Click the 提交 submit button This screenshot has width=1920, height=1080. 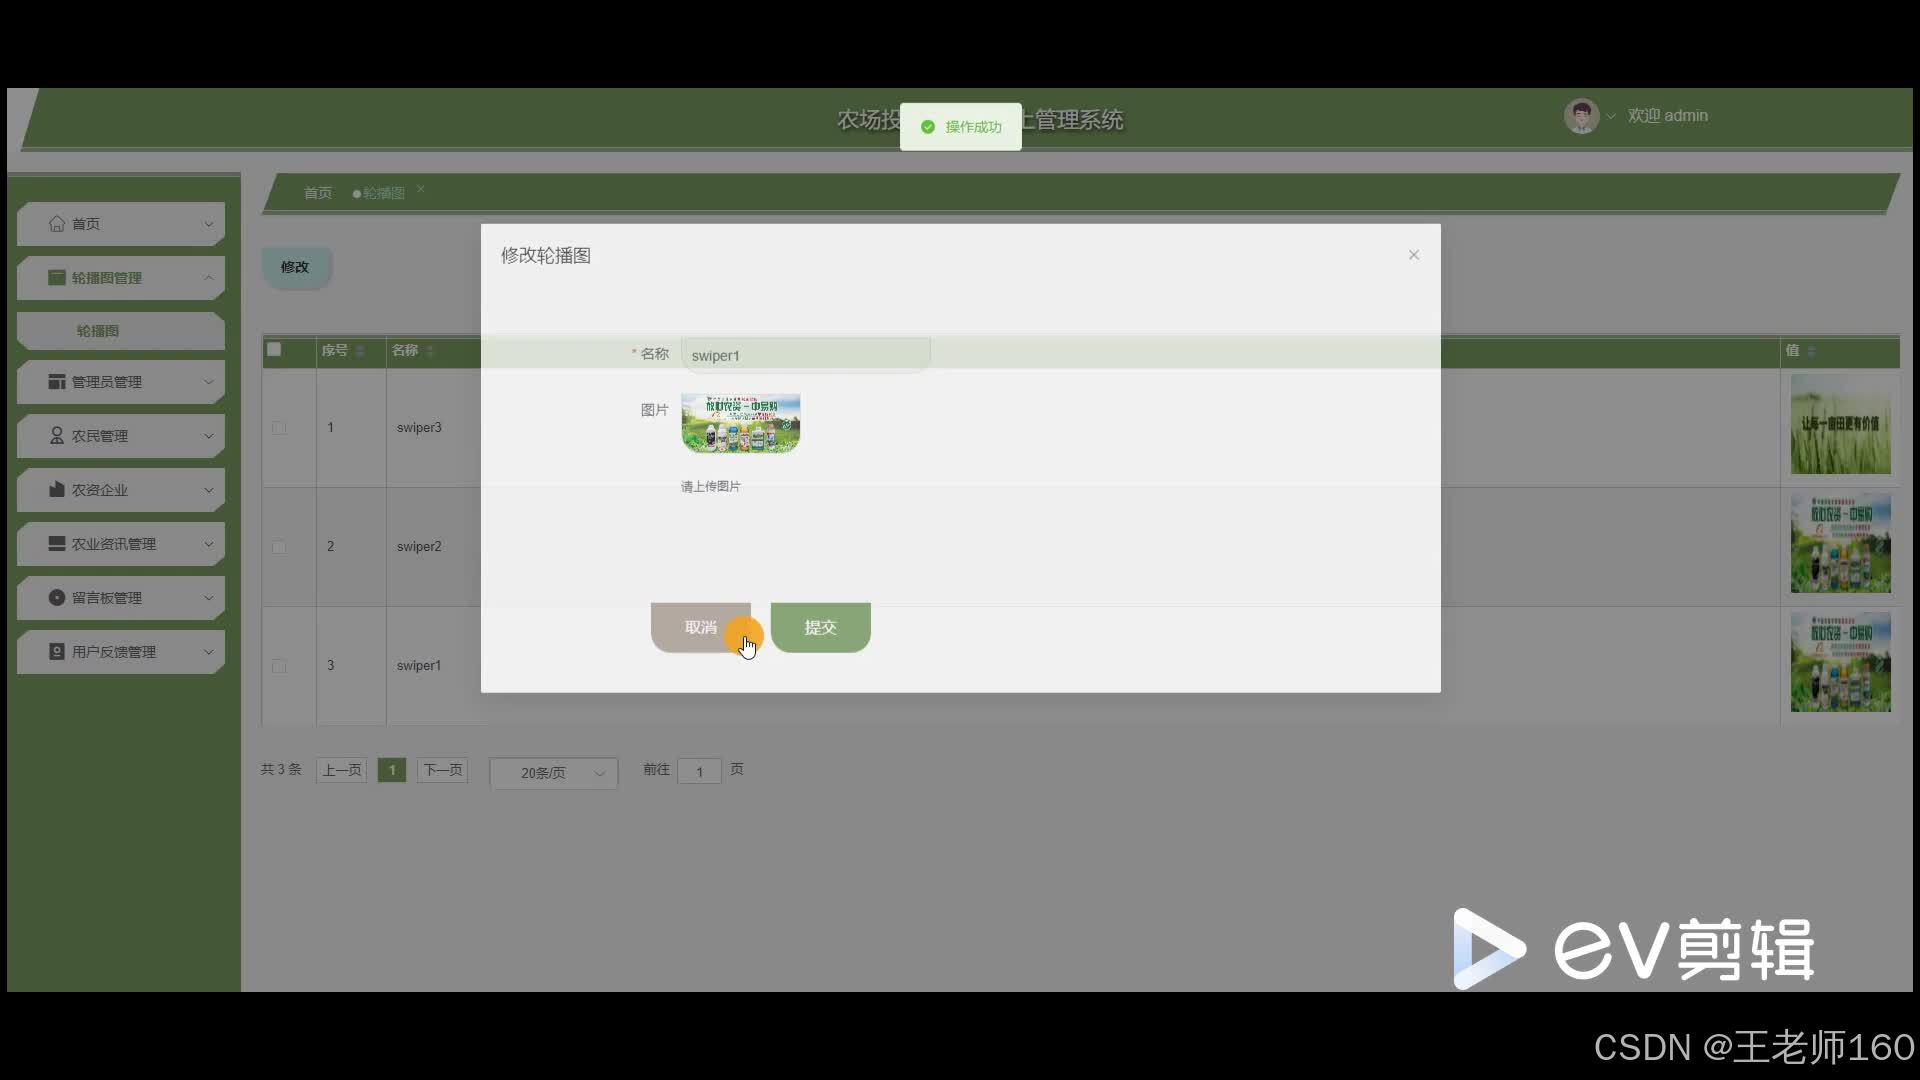820,627
